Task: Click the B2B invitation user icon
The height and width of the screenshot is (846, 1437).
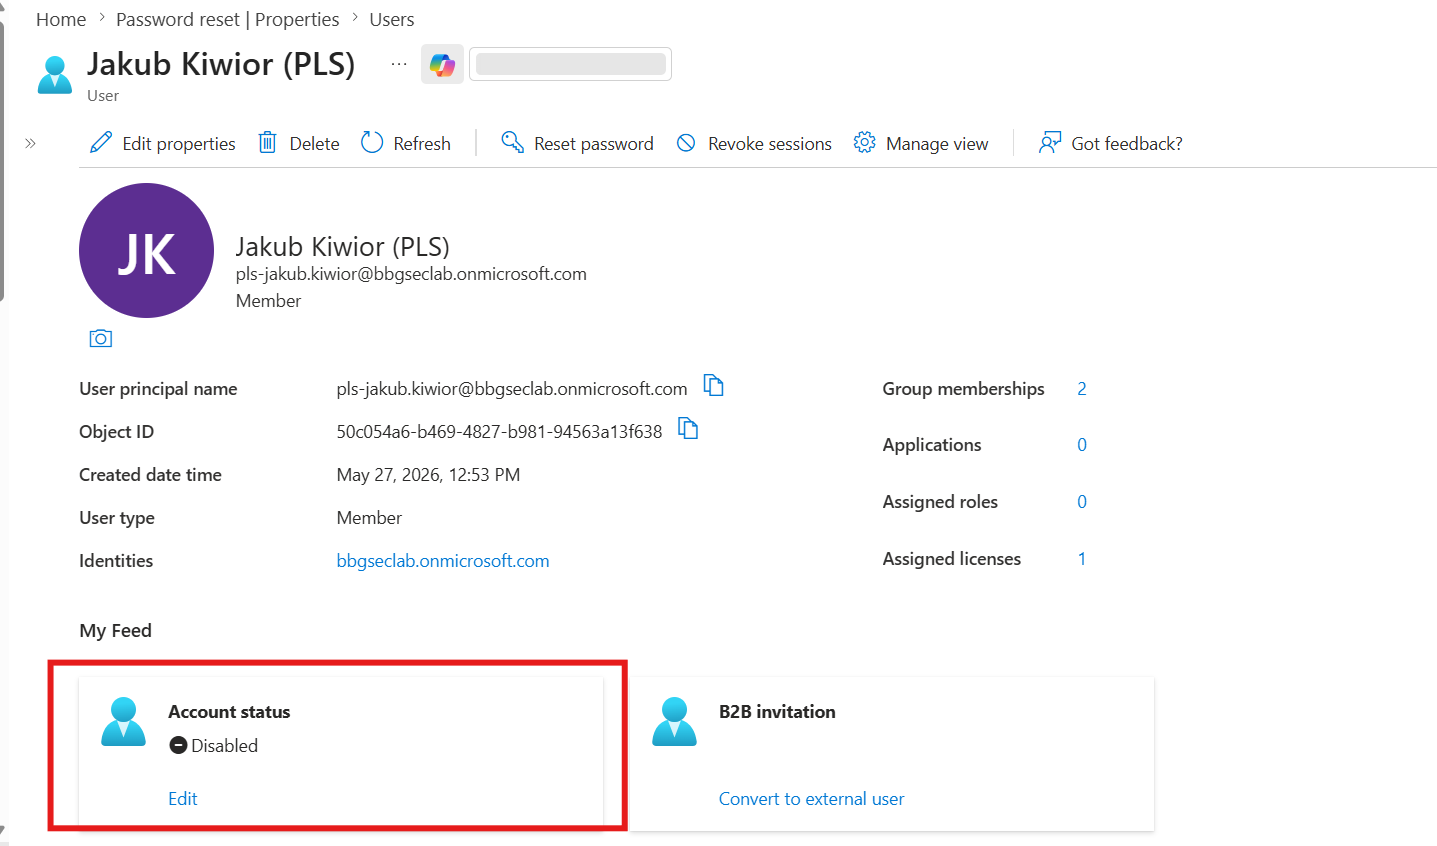Action: click(x=674, y=722)
